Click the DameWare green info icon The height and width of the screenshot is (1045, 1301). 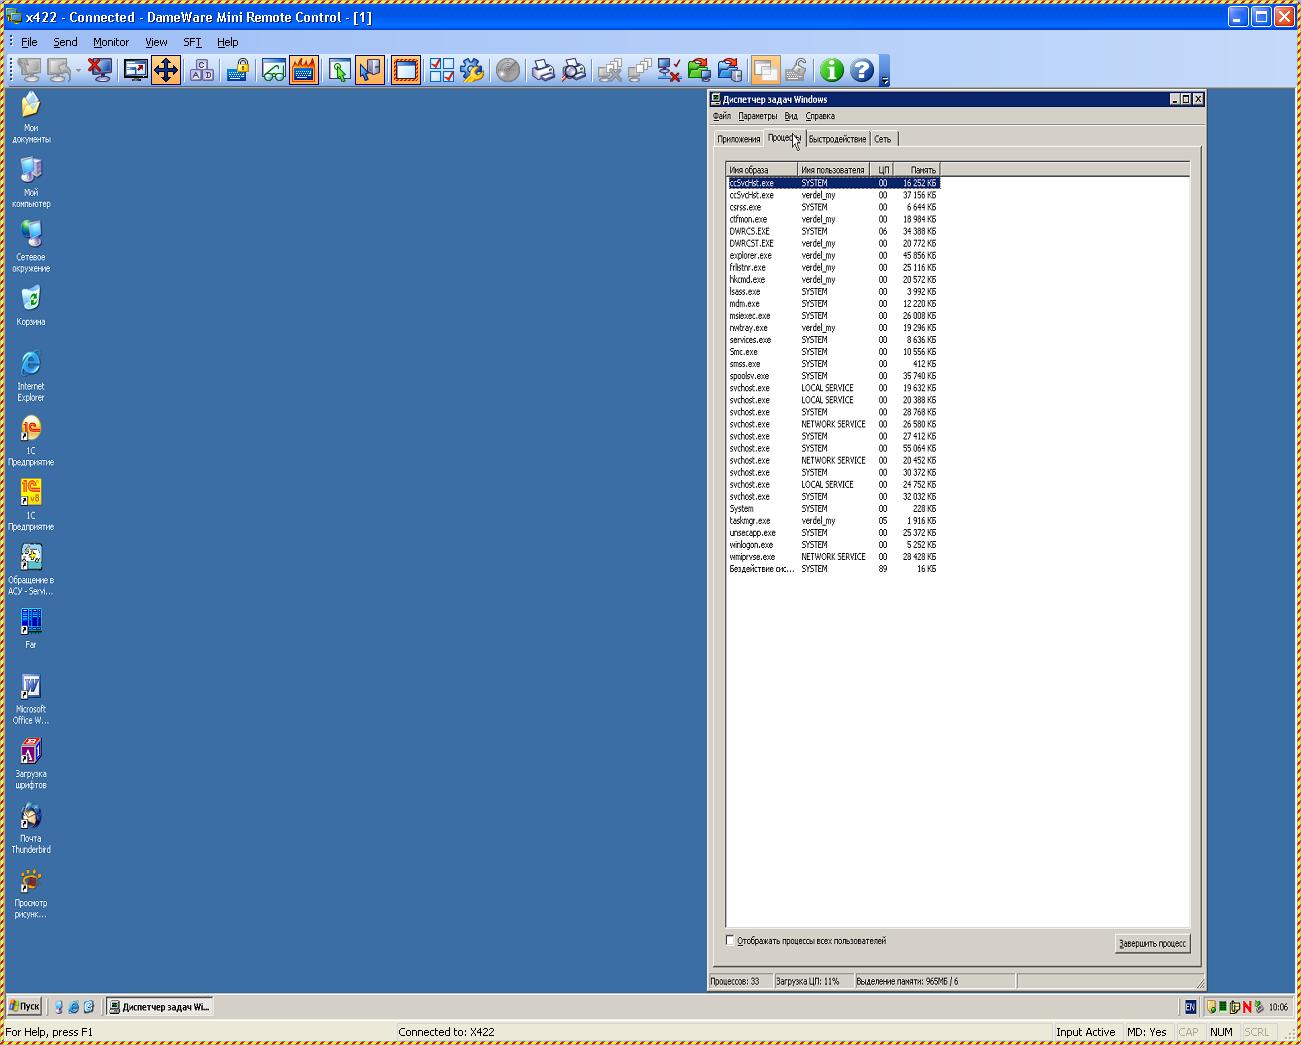[831, 70]
